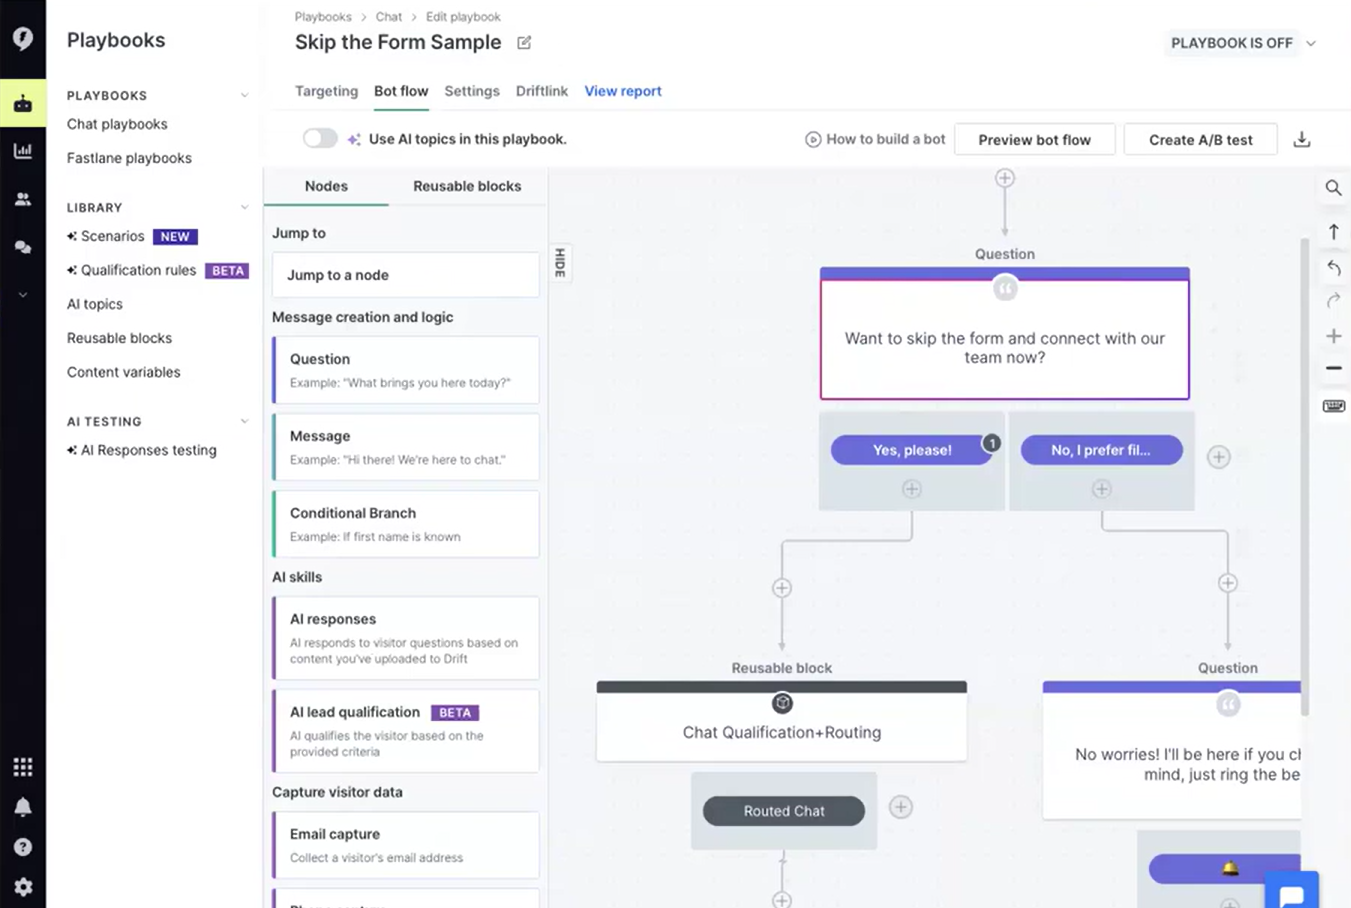Open notifications bell in left sidebar
This screenshot has width=1351, height=908.
[23, 807]
